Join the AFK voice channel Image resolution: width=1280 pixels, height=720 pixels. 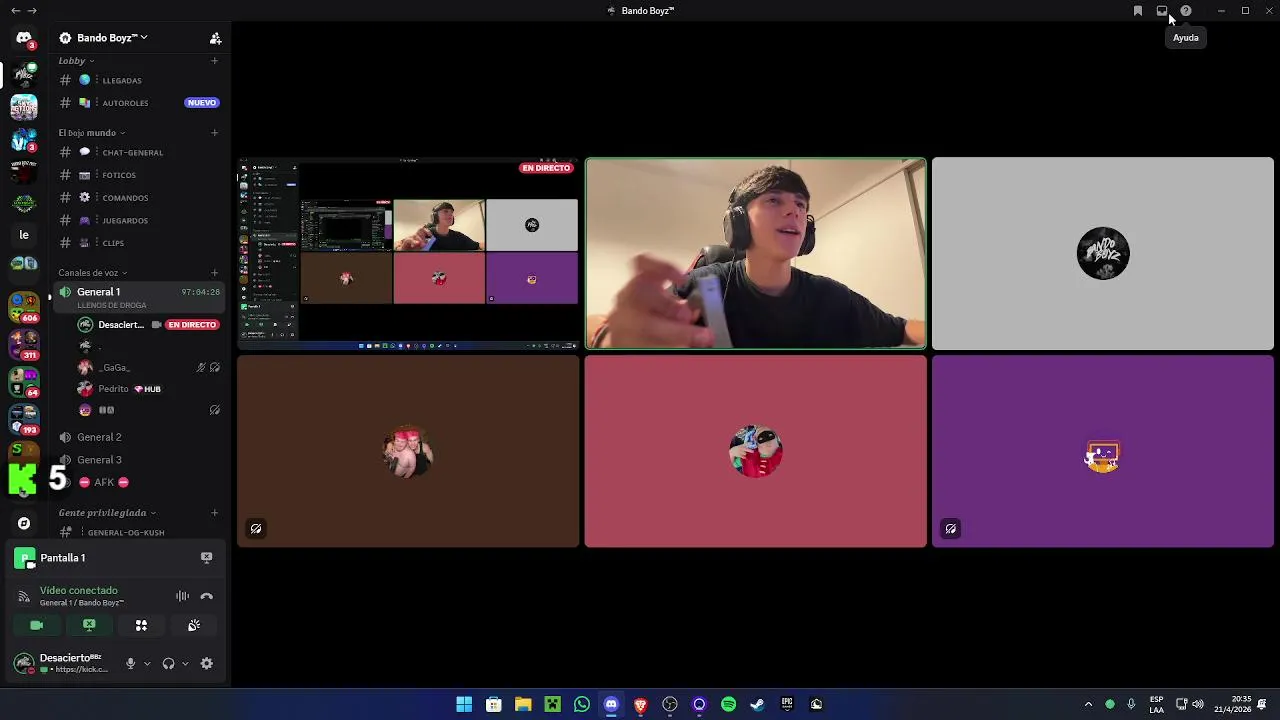tap(138, 482)
